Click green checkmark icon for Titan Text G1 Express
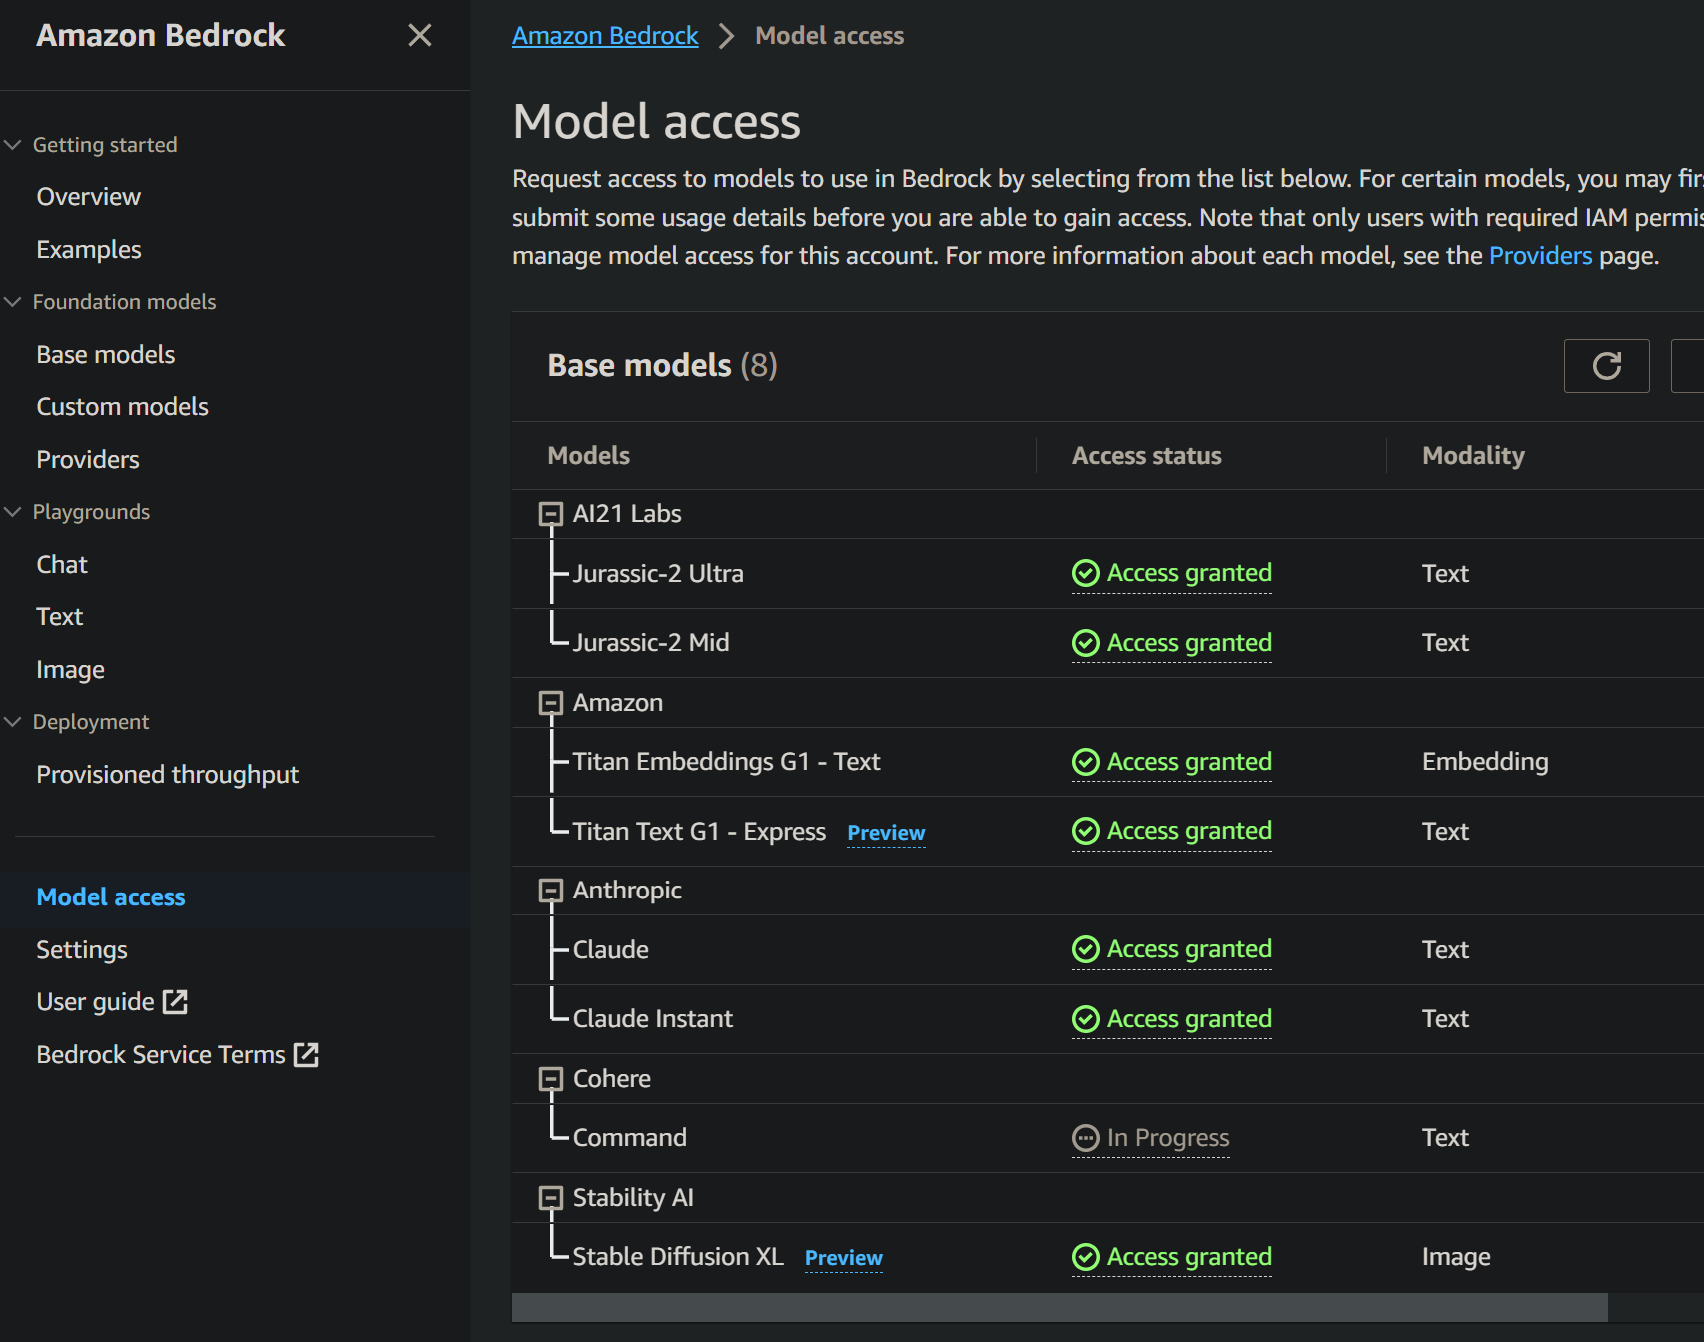The image size is (1704, 1342). click(1085, 831)
